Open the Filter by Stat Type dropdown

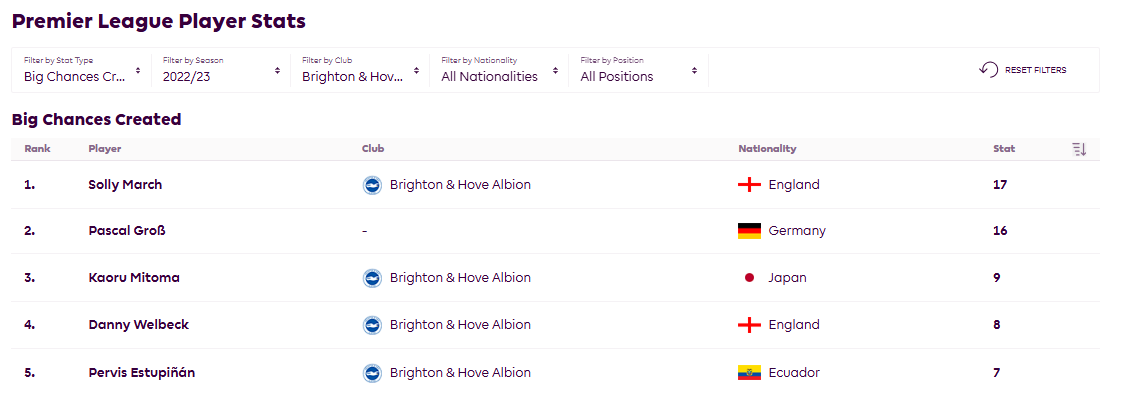(x=82, y=70)
